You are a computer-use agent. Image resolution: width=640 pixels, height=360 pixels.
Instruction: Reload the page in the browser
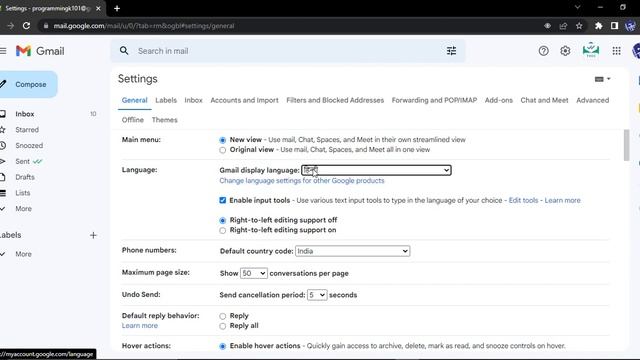(27, 26)
